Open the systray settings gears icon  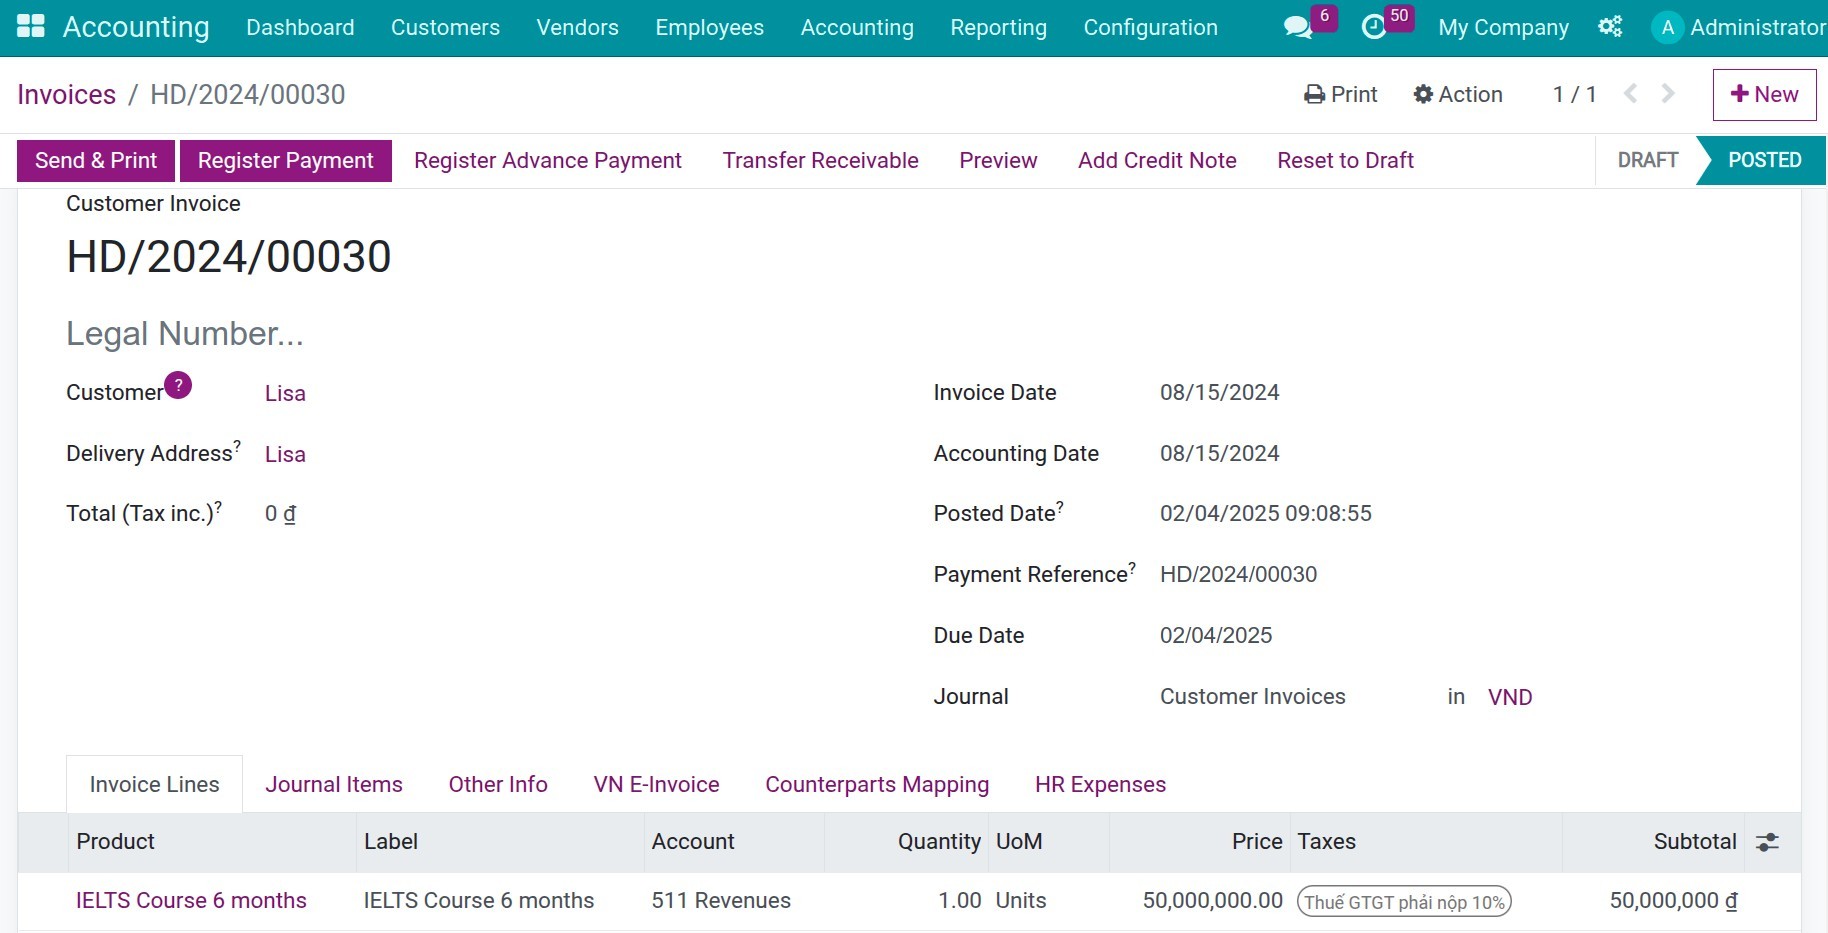(1610, 27)
